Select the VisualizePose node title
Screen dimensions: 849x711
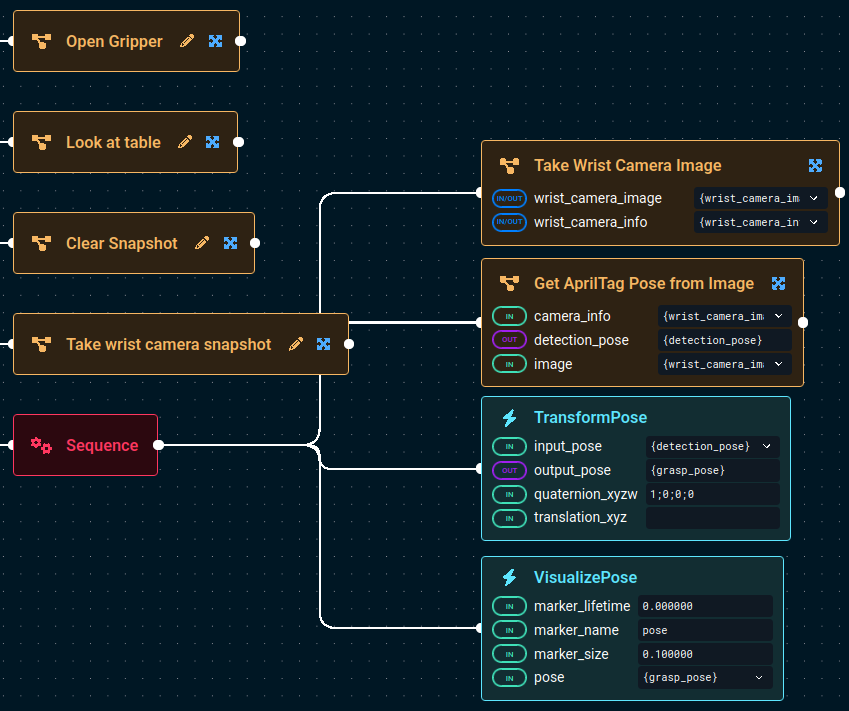pos(585,577)
